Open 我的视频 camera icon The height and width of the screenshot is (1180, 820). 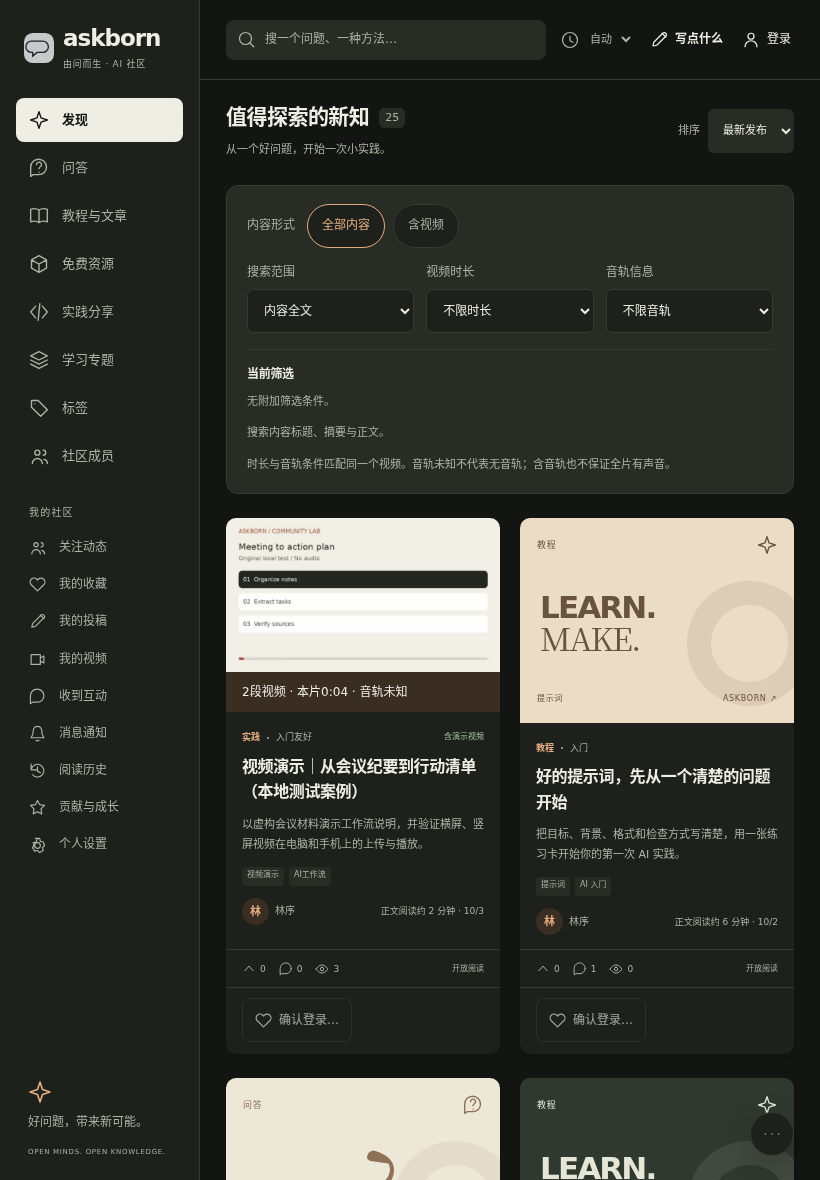38,658
